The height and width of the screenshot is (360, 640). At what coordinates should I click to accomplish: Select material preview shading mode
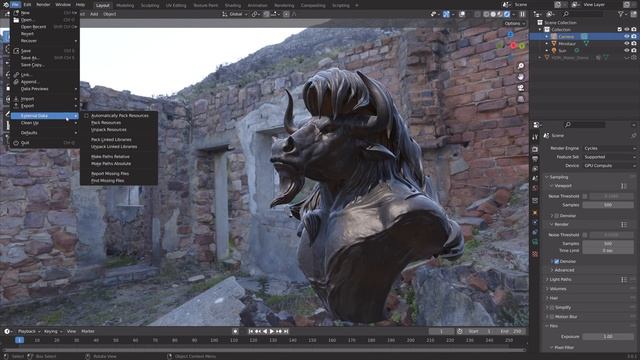click(500, 14)
